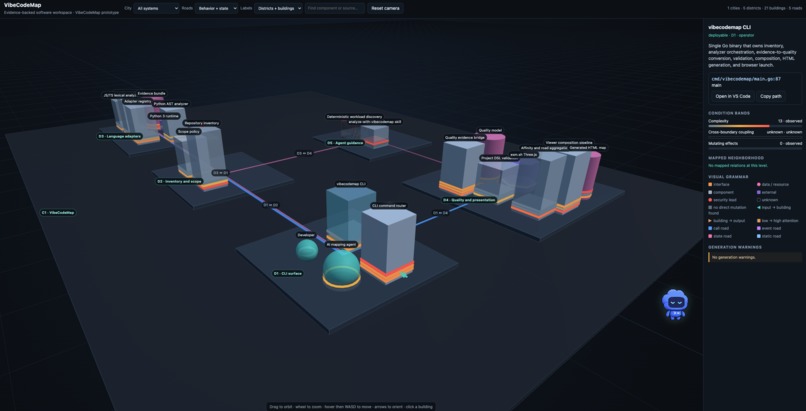Select the CLI command router building

388,244
